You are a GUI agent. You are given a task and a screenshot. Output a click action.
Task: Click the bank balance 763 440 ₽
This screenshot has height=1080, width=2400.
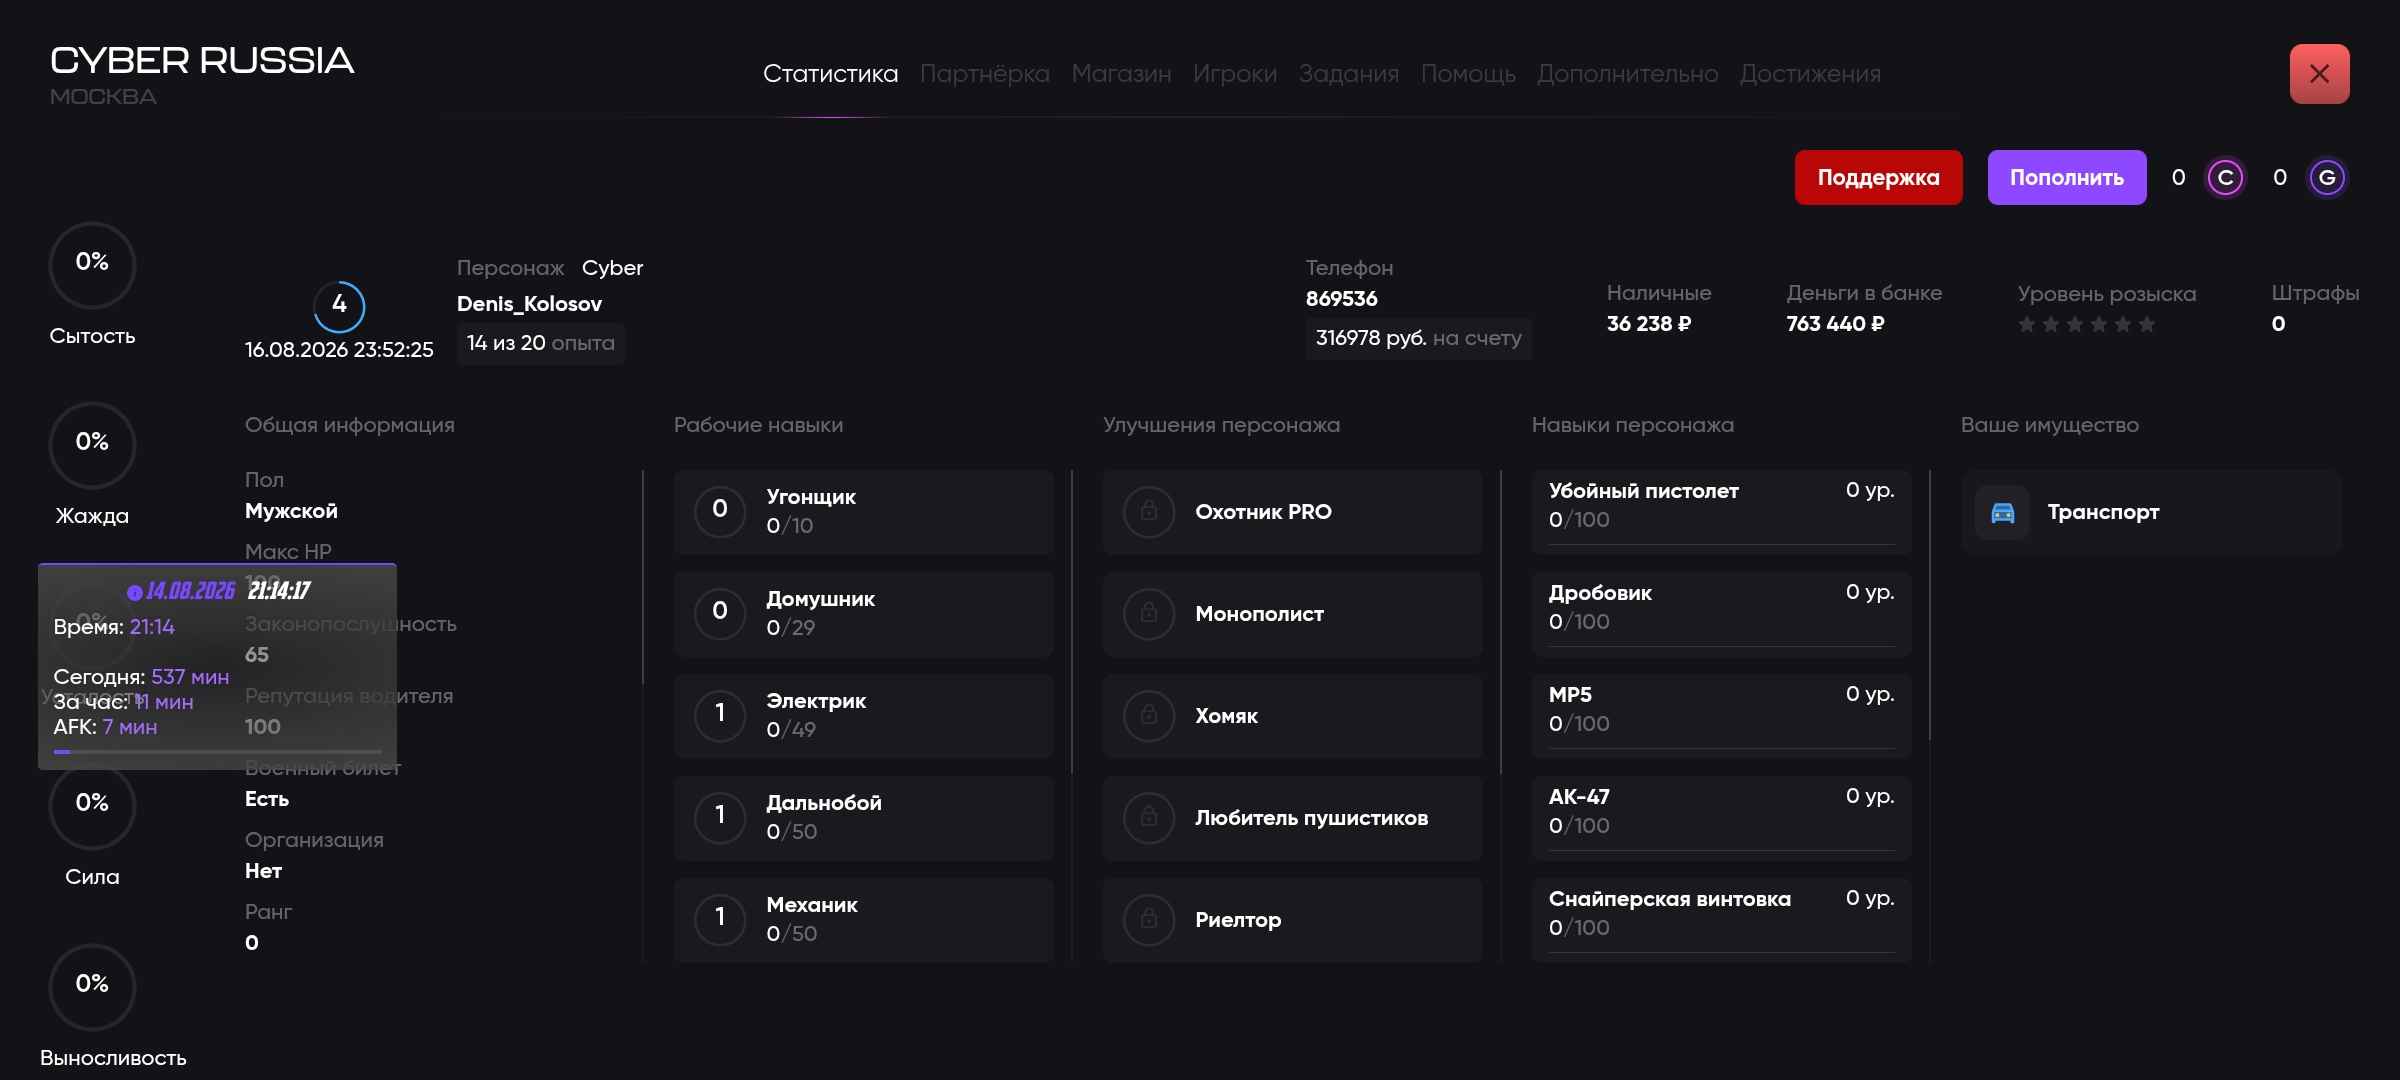[1835, 324]
